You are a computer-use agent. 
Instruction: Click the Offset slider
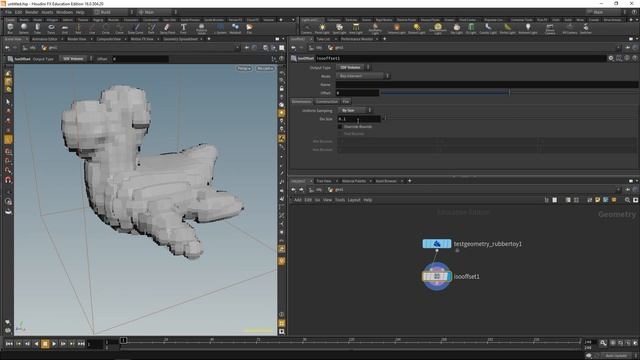coord(509,93)
